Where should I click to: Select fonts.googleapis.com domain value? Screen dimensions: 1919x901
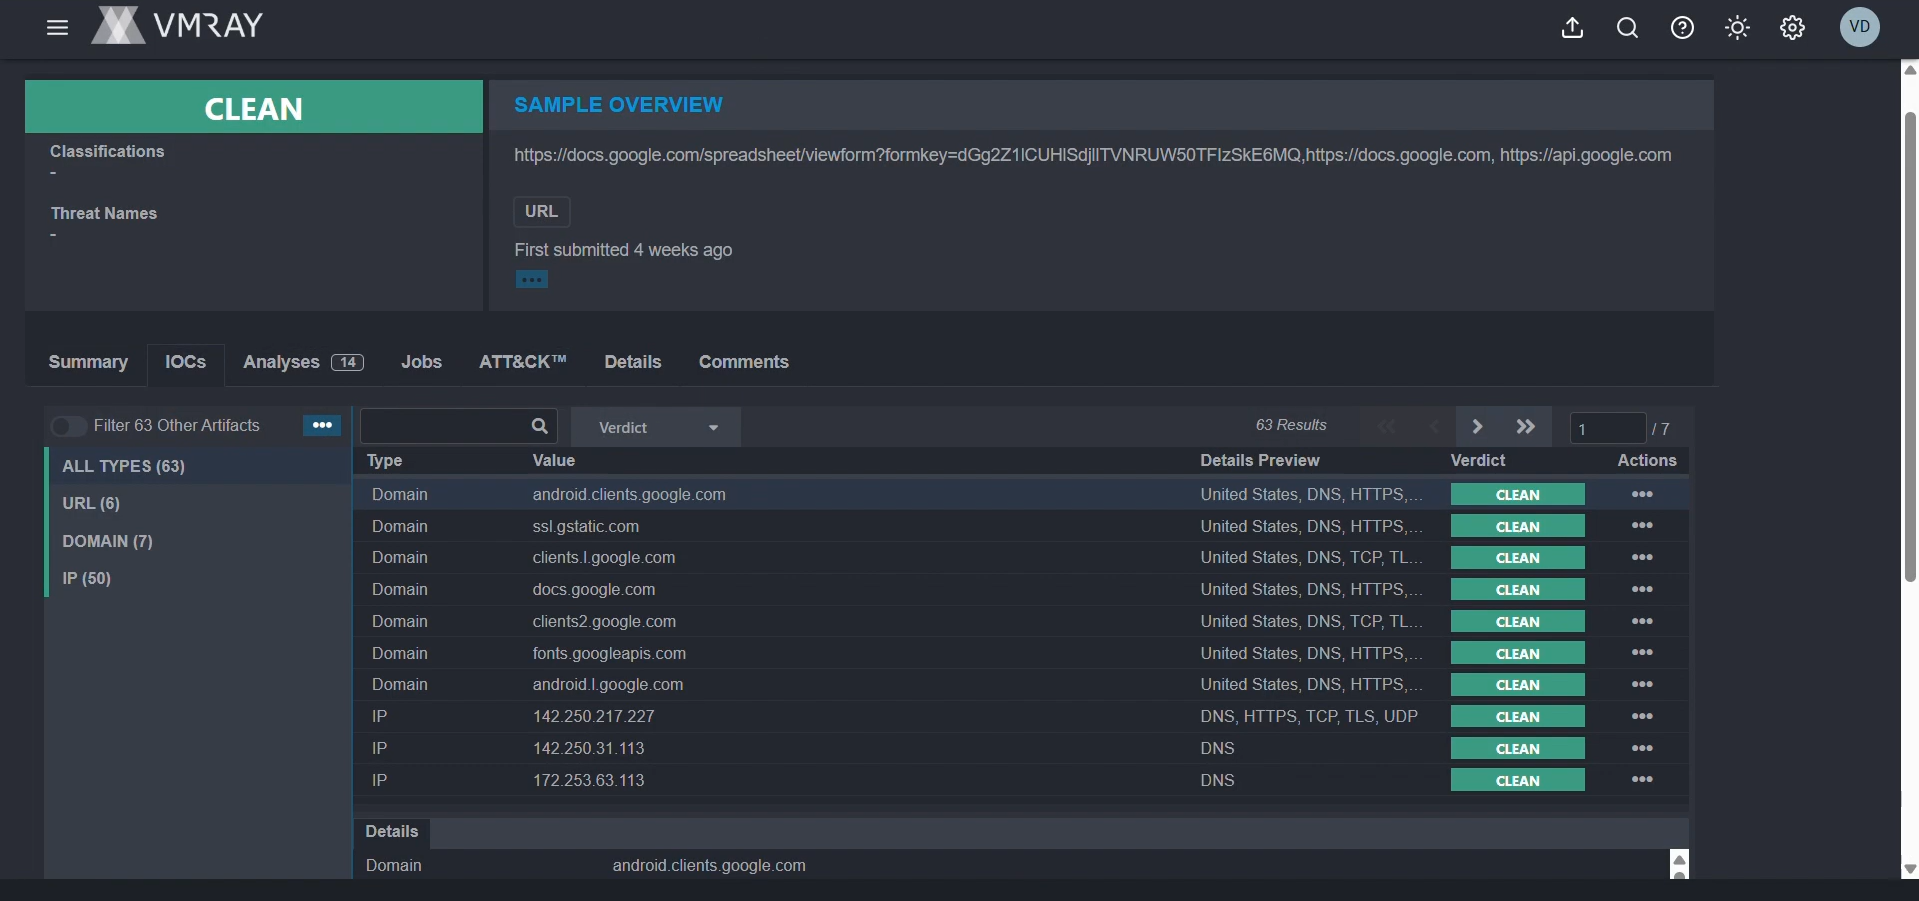609,653
